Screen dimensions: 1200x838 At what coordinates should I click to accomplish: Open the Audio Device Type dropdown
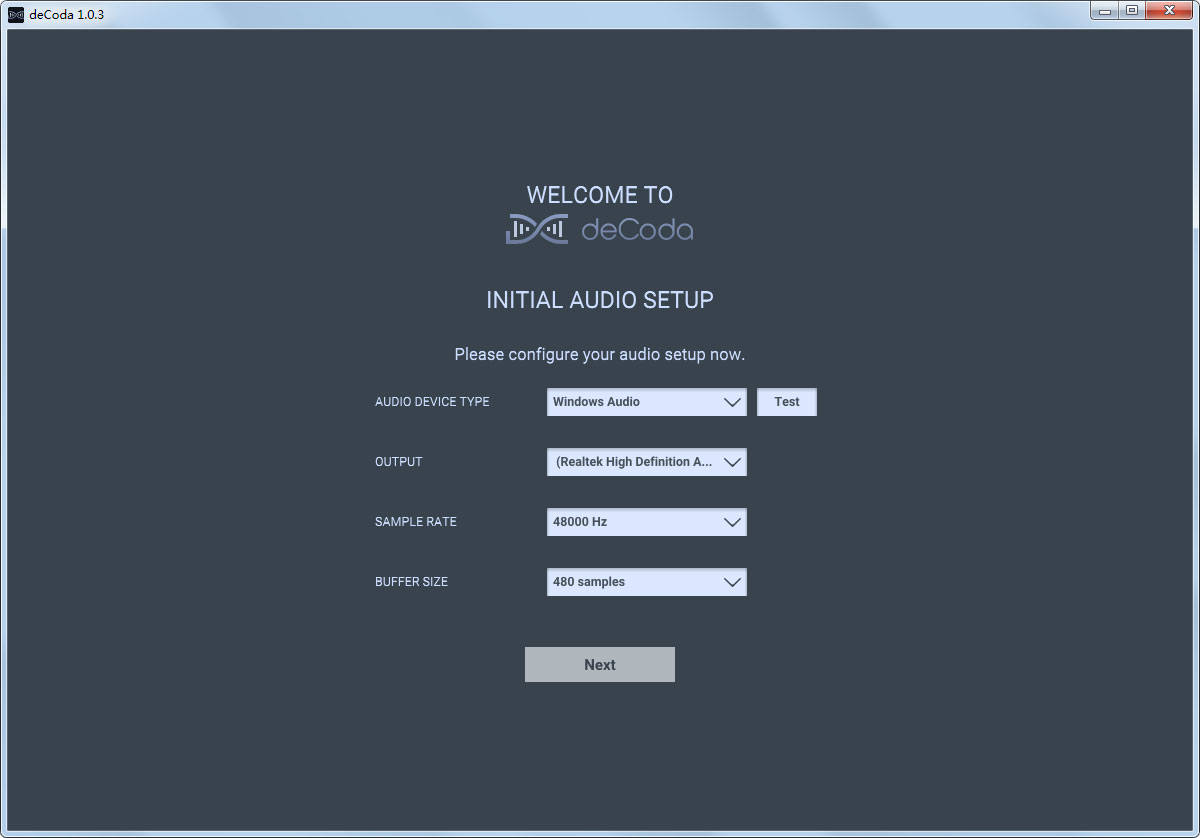pyautogui.click(x=646, y=402)
